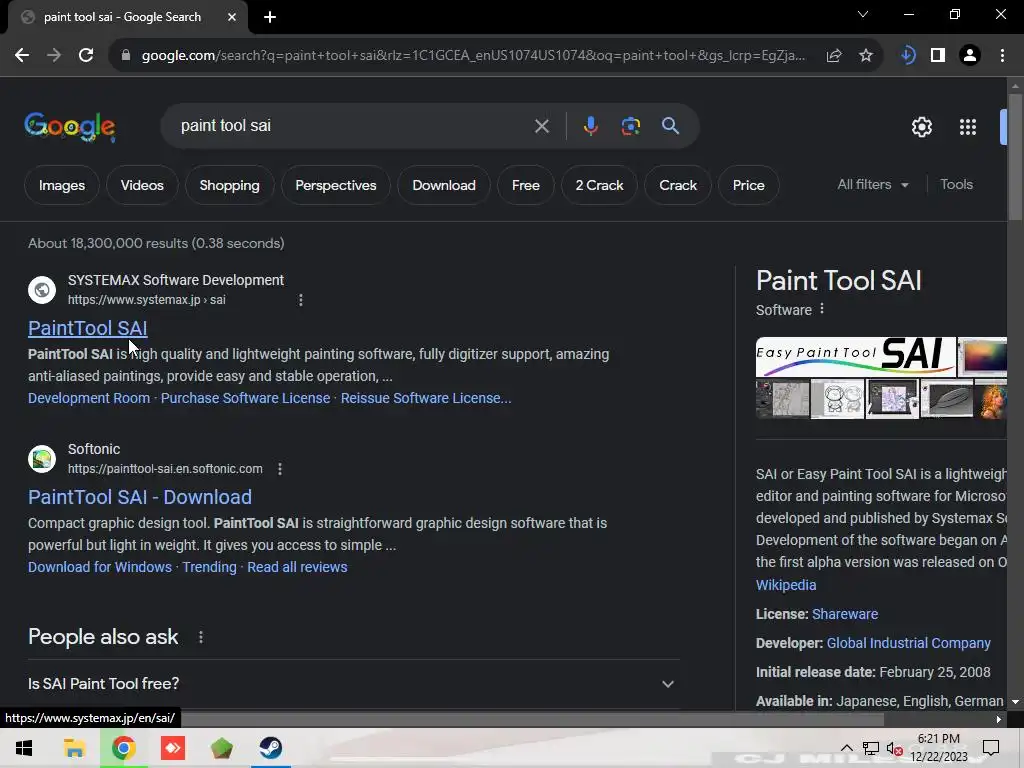1024x768 pixels.
Task: Click in the Google search box
Action: click(x=353, y=126)
